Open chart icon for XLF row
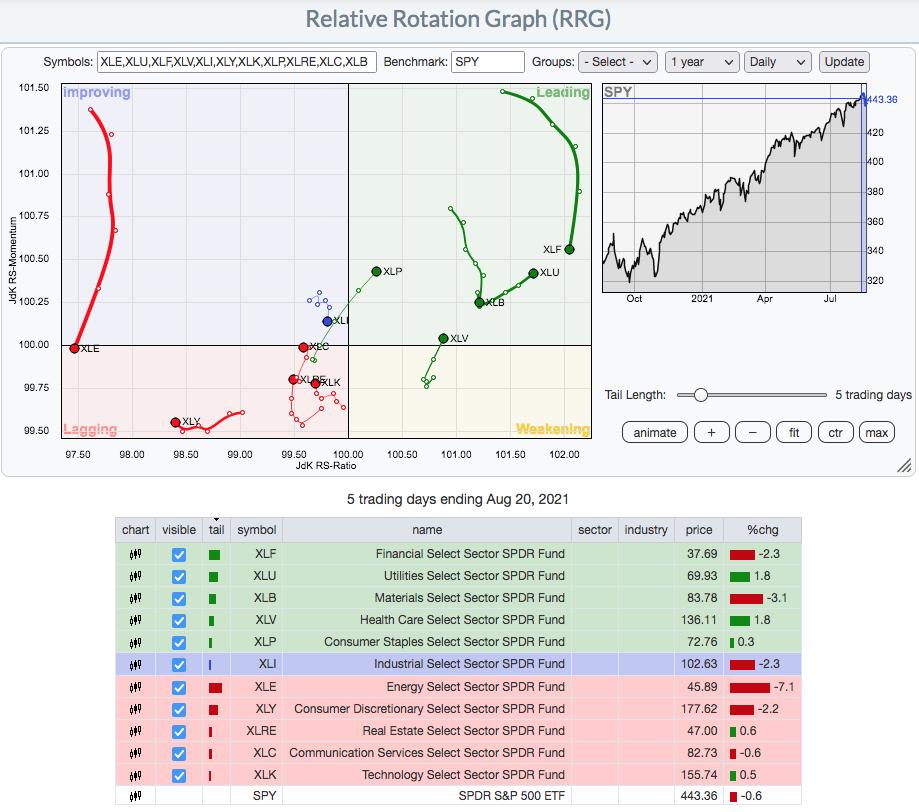The height and width of the screenshot is (812, 919). click(135, 554)
